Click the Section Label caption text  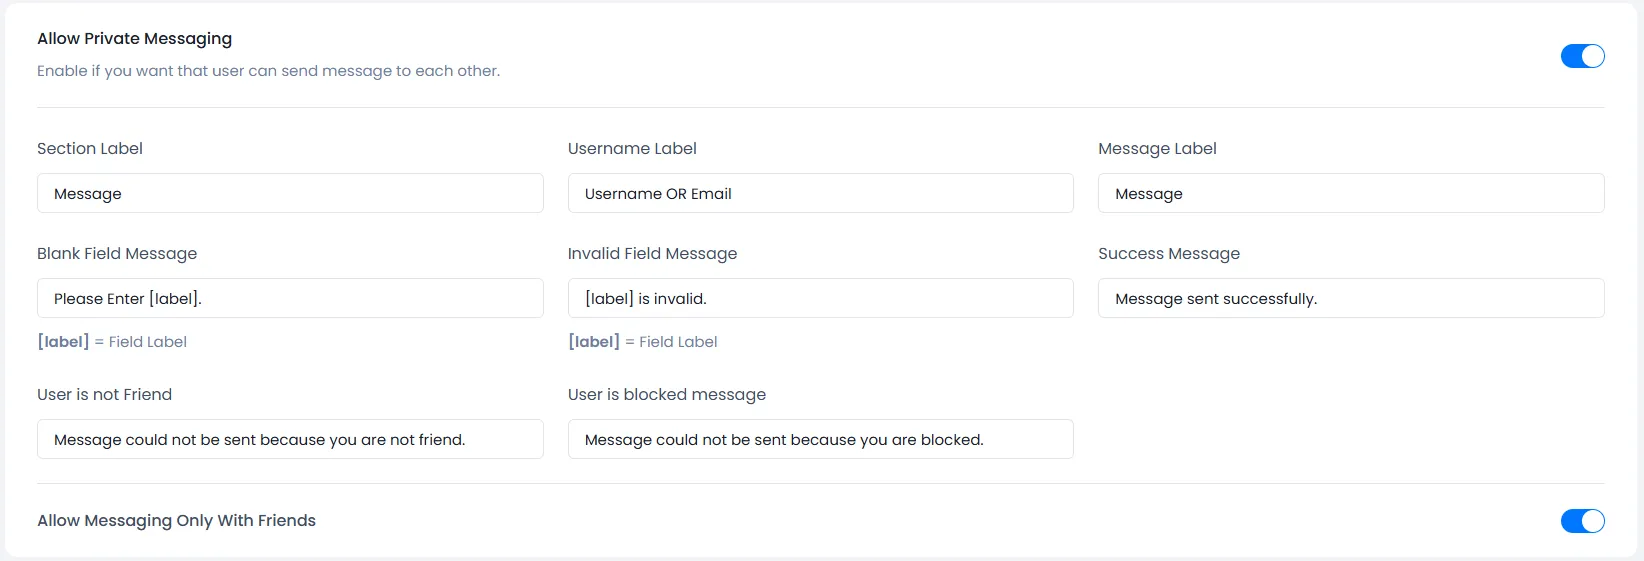pyautogui.click(x=90, y=148)
